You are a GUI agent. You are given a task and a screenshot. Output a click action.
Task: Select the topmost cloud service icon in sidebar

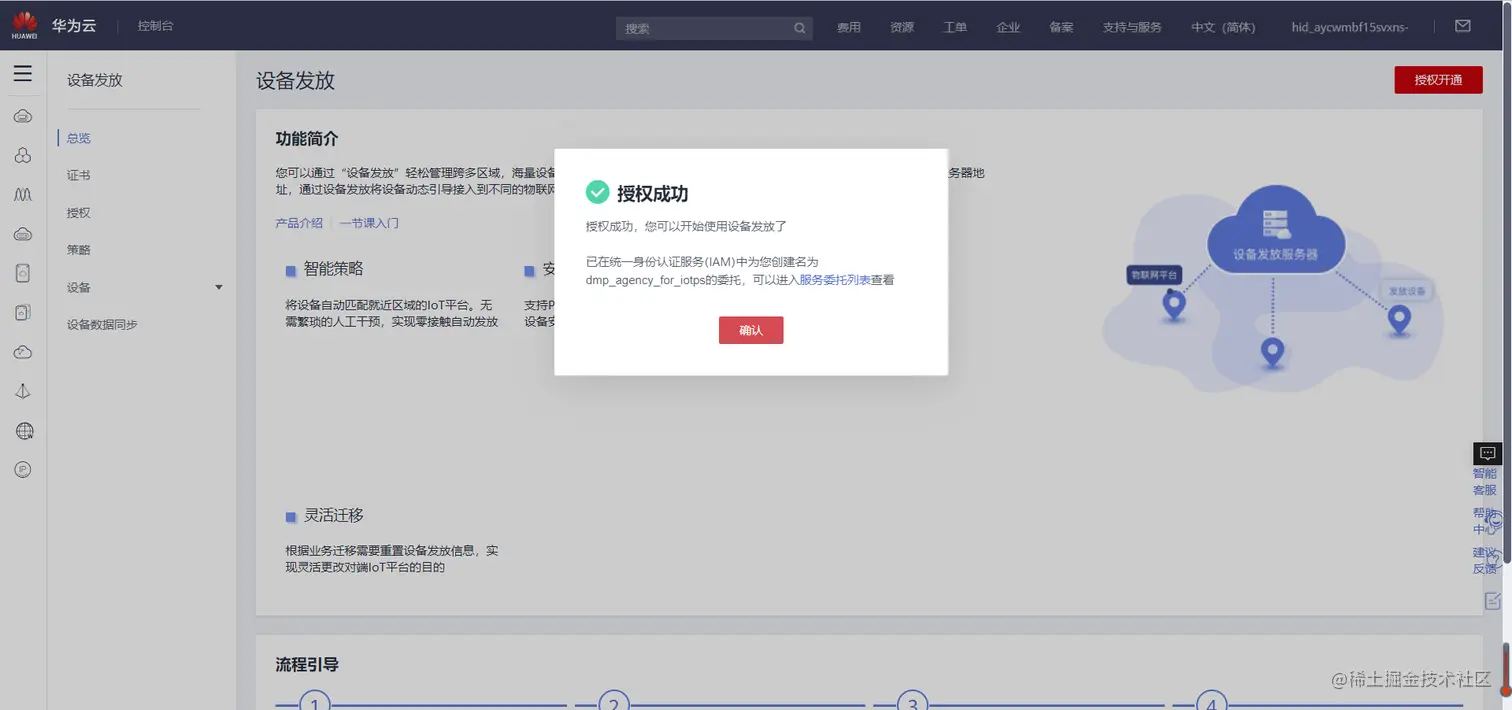pos(23,115)
